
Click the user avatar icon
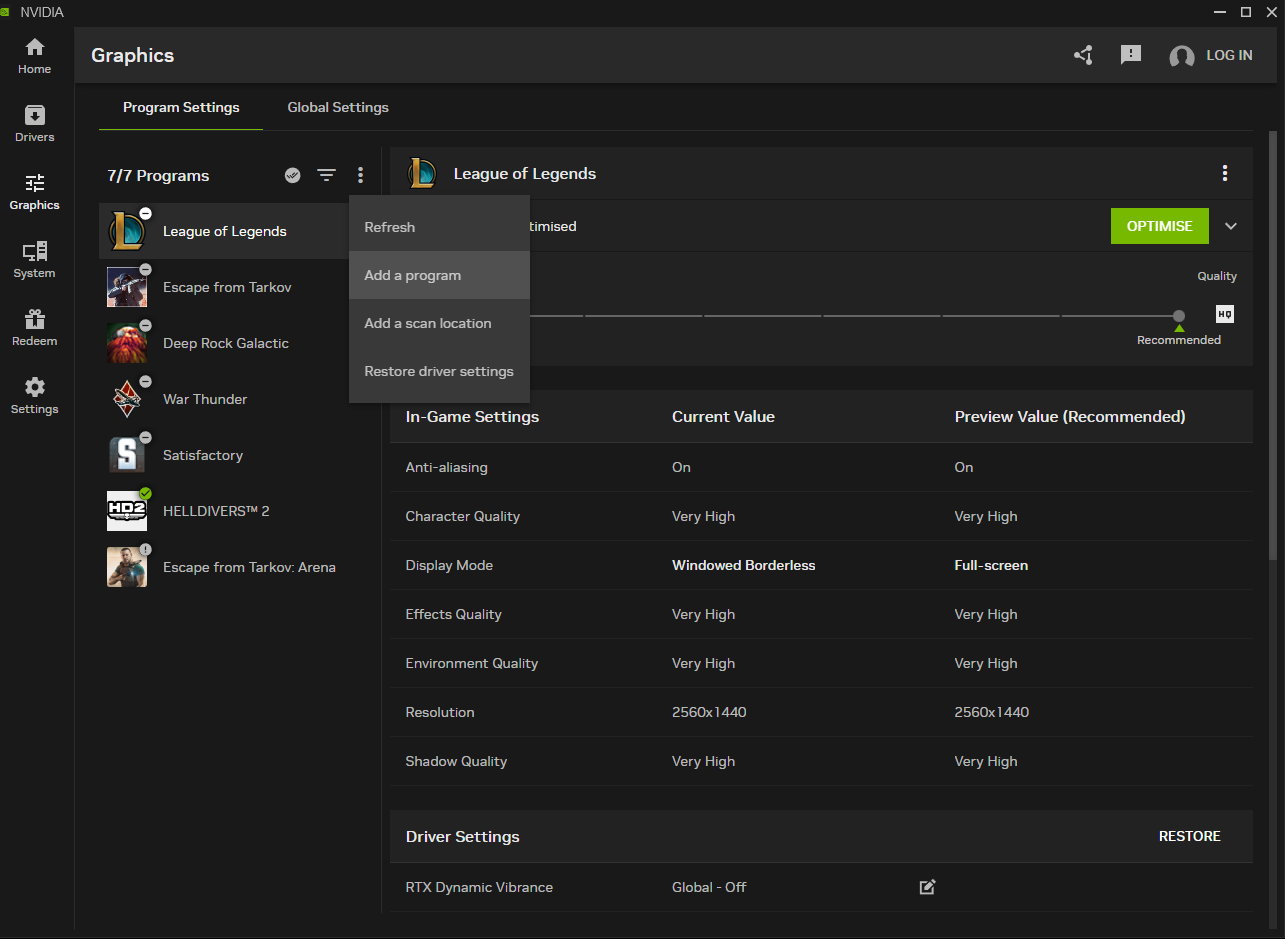pyautogui.click(x=1182, y=56)
